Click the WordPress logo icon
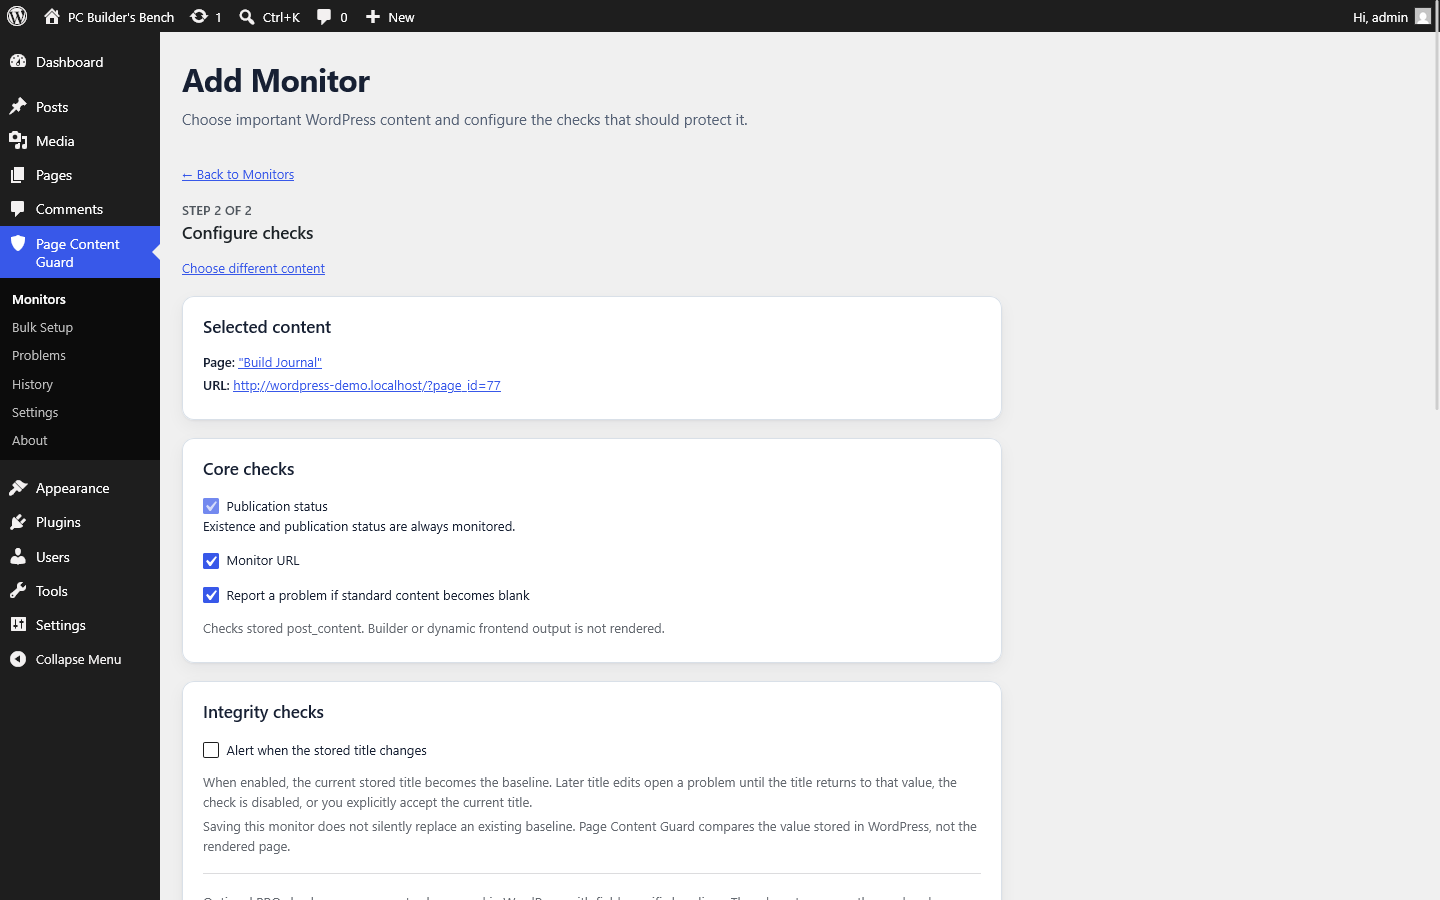 pyautogui.click(x=17, y=16)
